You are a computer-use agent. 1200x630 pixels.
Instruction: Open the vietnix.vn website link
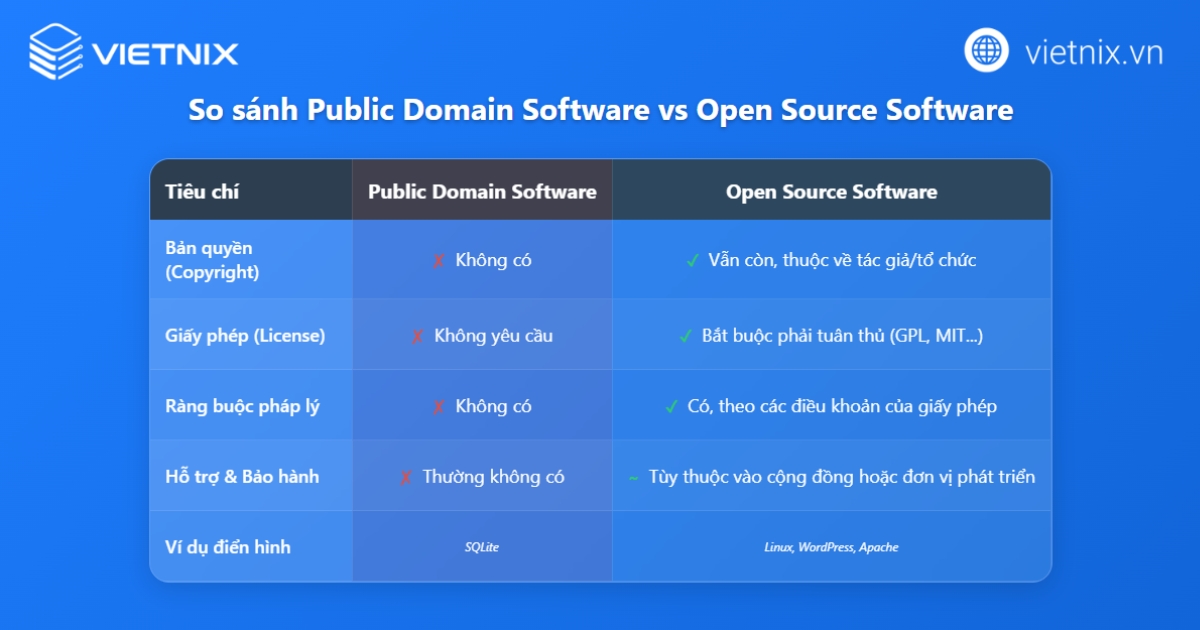[x=1093, y=52]
